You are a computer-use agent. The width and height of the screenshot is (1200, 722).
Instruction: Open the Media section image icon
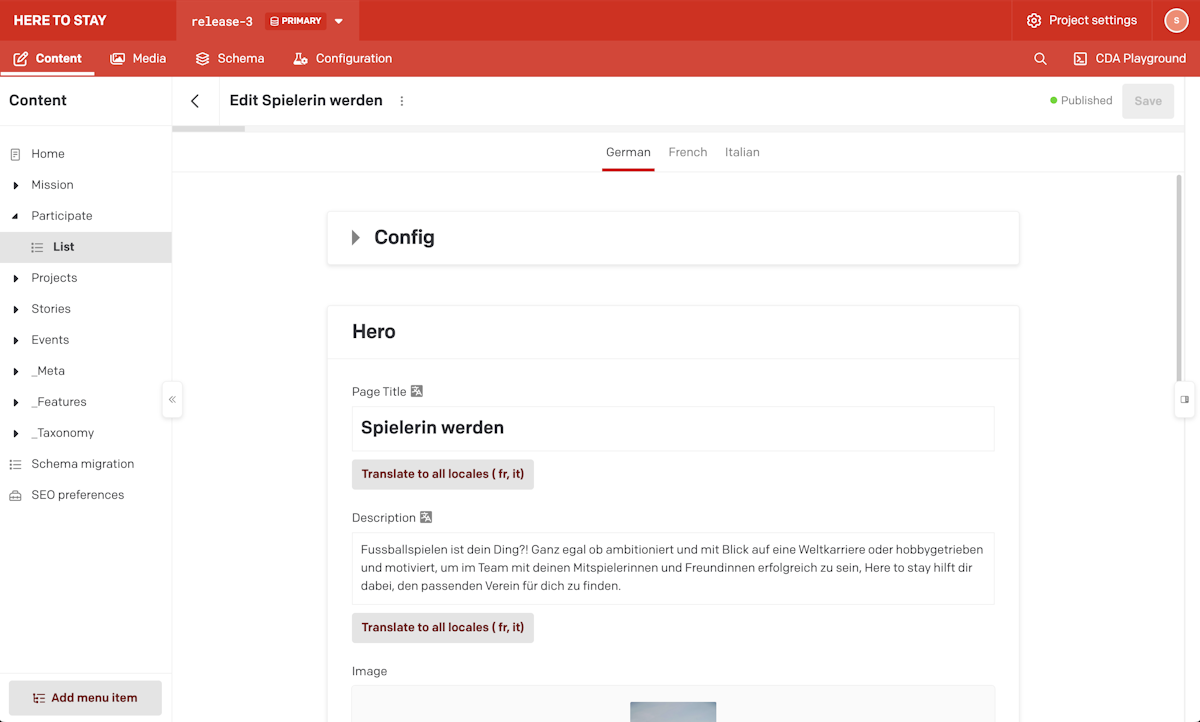pyautogui.click(x=118, y=59)
